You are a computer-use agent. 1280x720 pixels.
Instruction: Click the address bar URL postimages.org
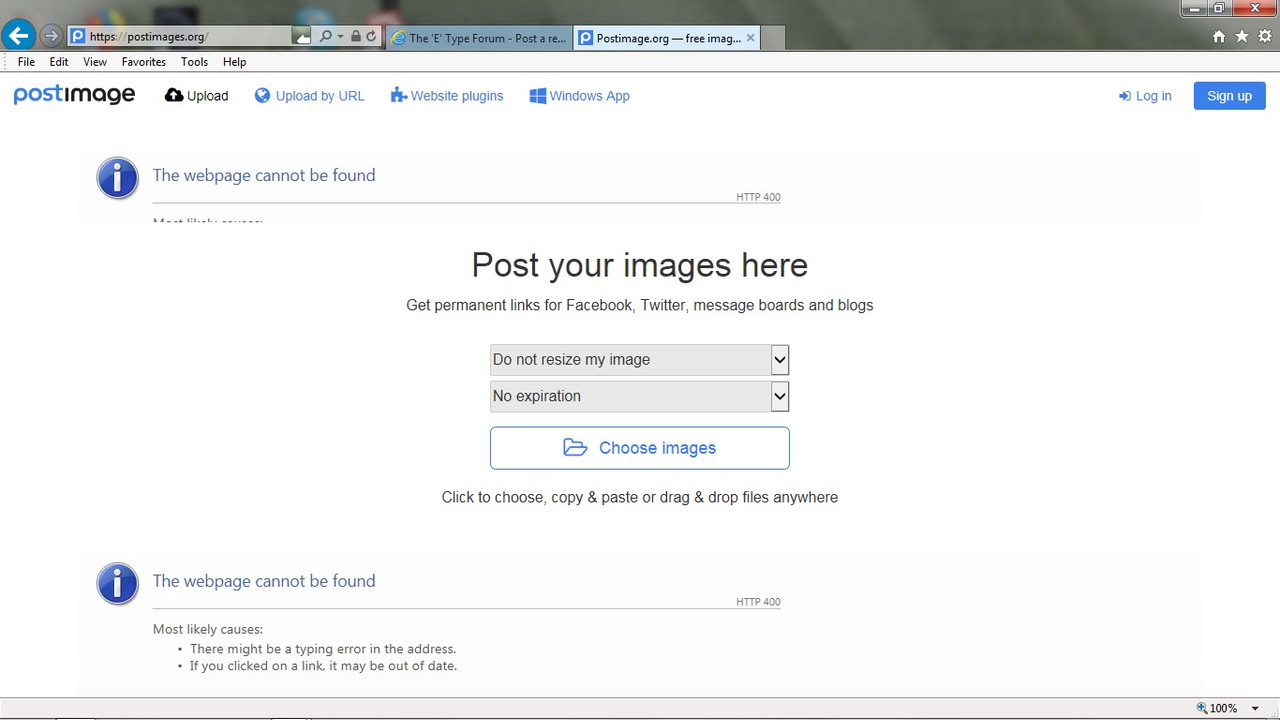[x=148, y=37]
